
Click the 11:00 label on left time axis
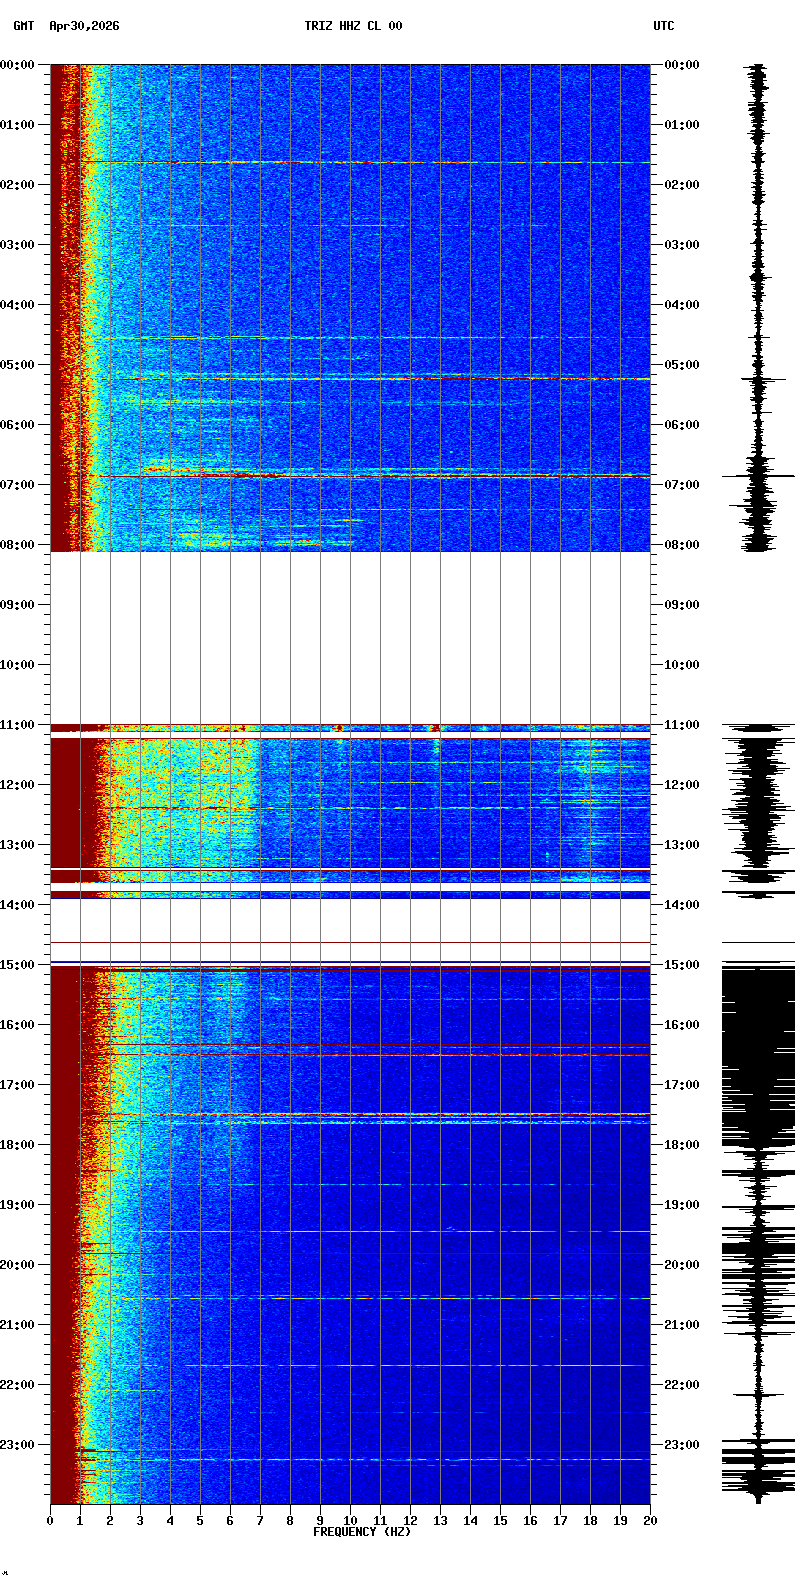[x=18, y=725]
